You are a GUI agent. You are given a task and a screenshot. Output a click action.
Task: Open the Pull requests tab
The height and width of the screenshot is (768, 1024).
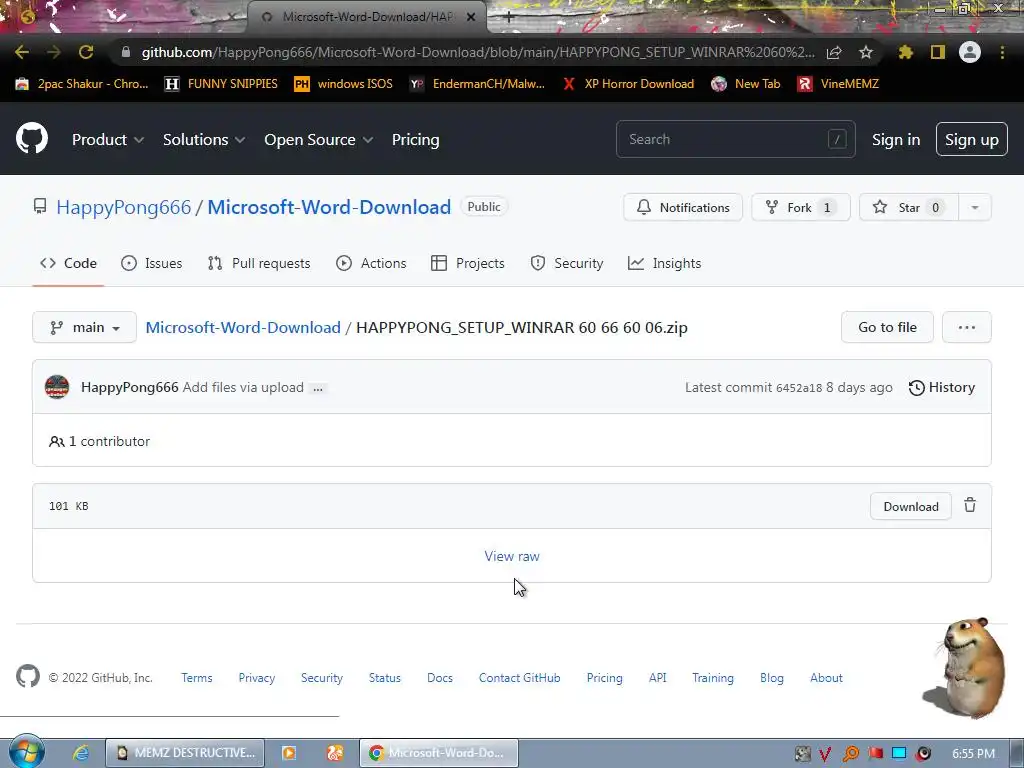pos(259,263)
